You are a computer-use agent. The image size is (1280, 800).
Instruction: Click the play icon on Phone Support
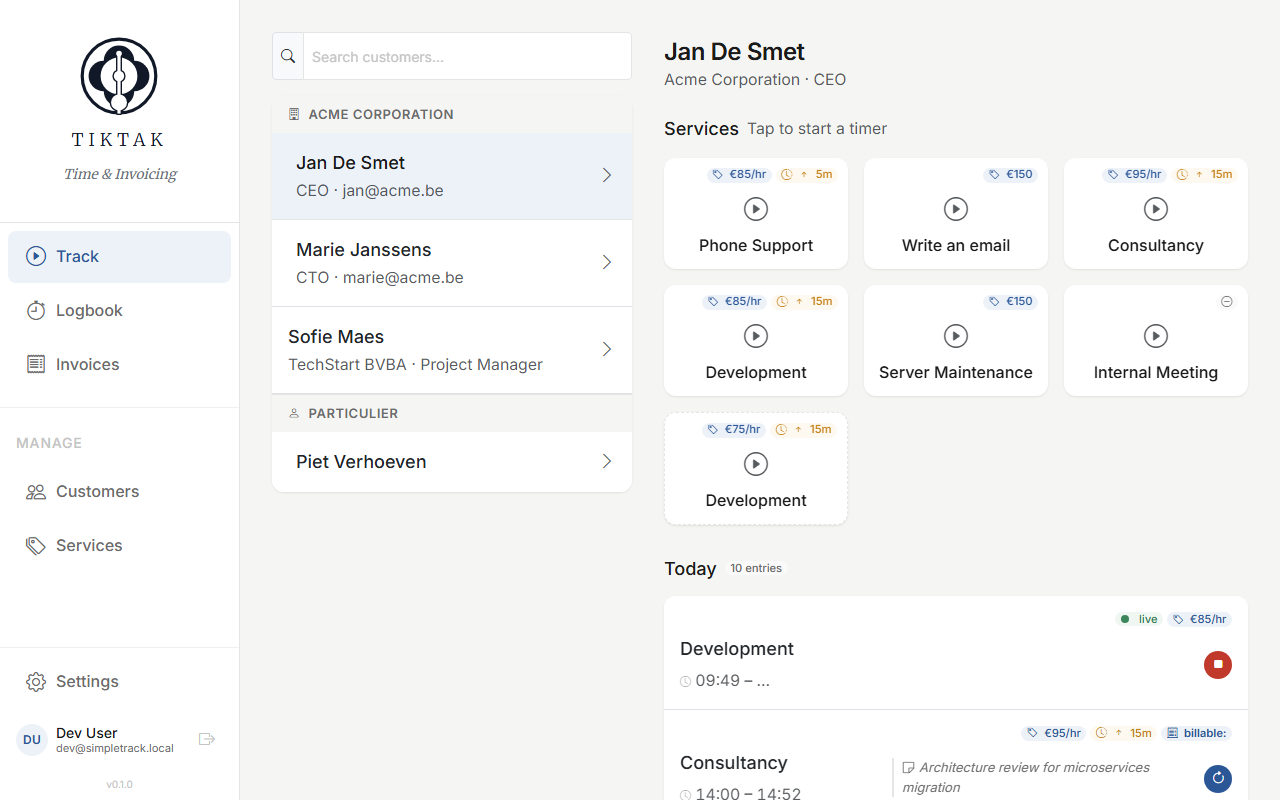(755, 209)
